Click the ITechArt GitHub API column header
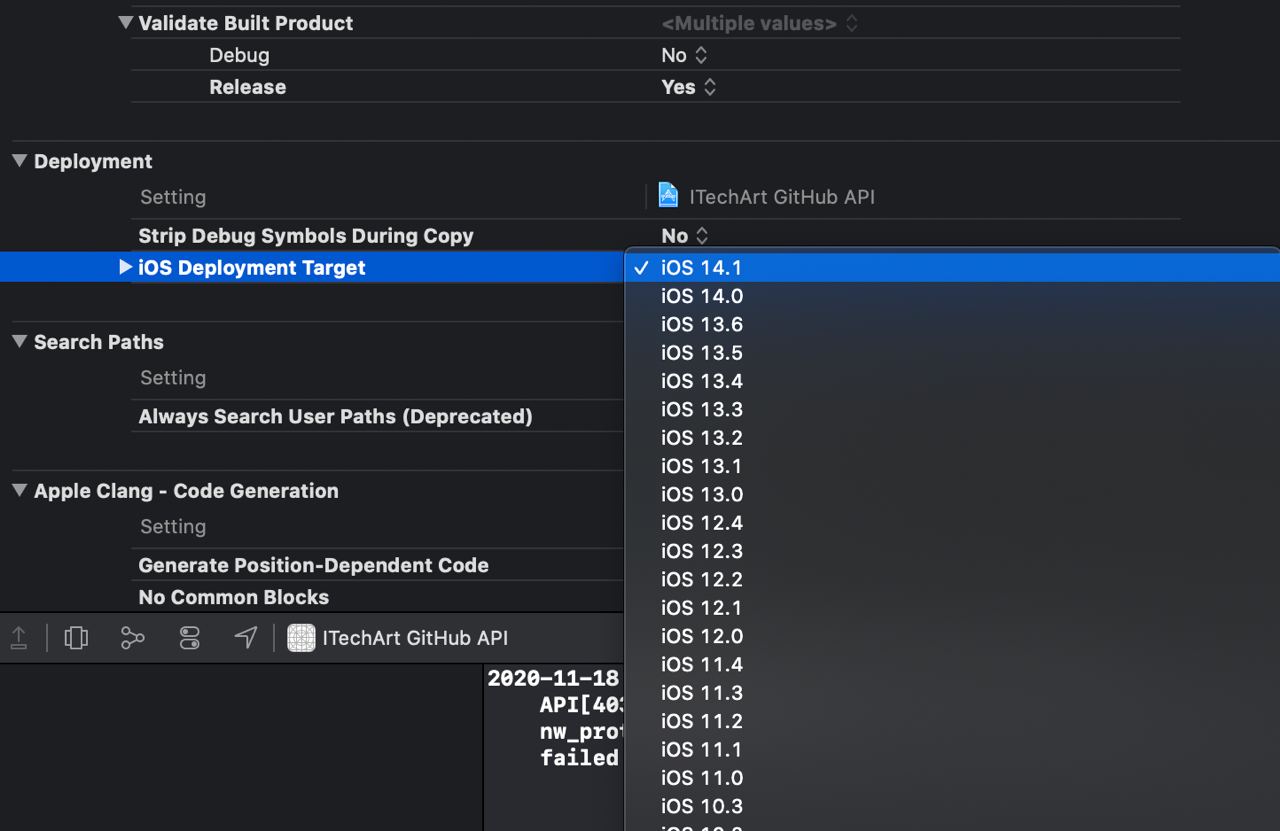1280x831 pixels. (782, 197)
